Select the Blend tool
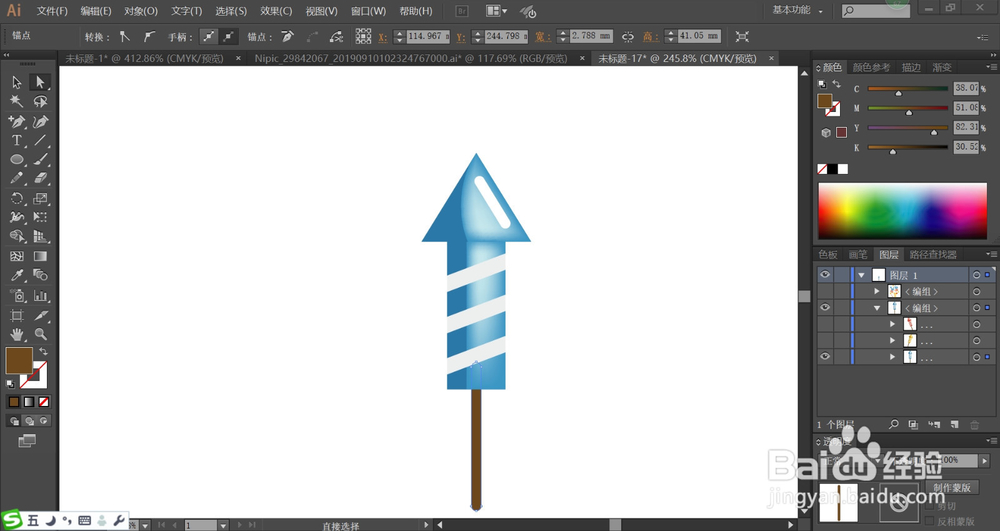Screen dimensions: 1000x531 pos(40,275)
